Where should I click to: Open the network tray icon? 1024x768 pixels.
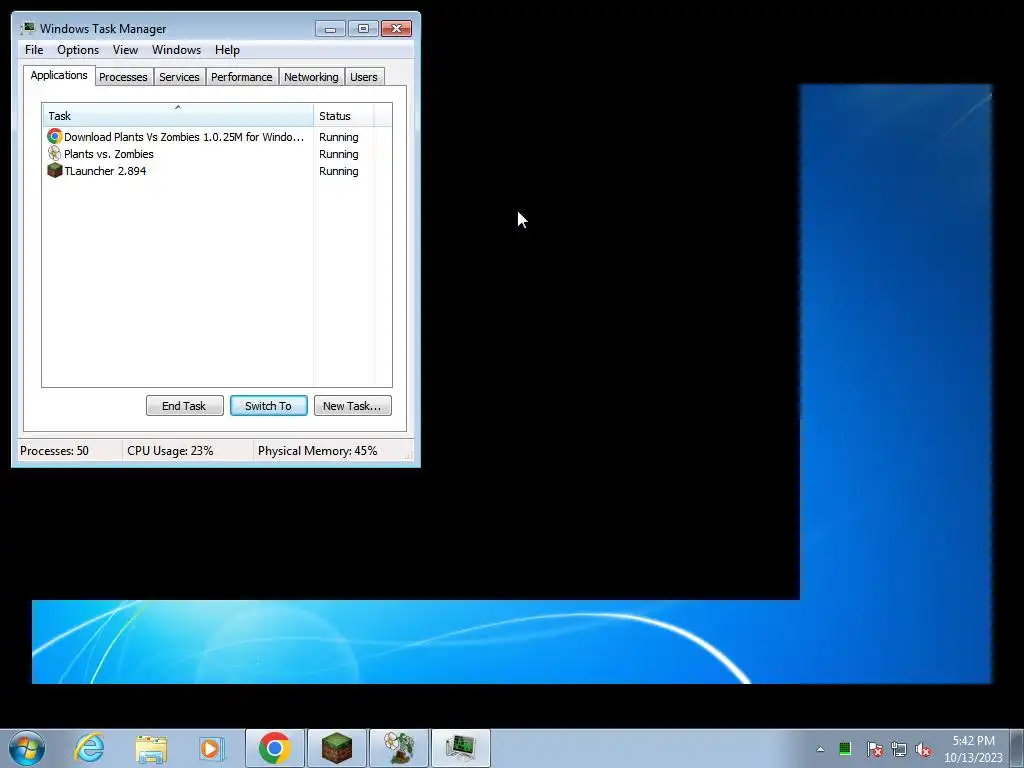click(899, 749)
